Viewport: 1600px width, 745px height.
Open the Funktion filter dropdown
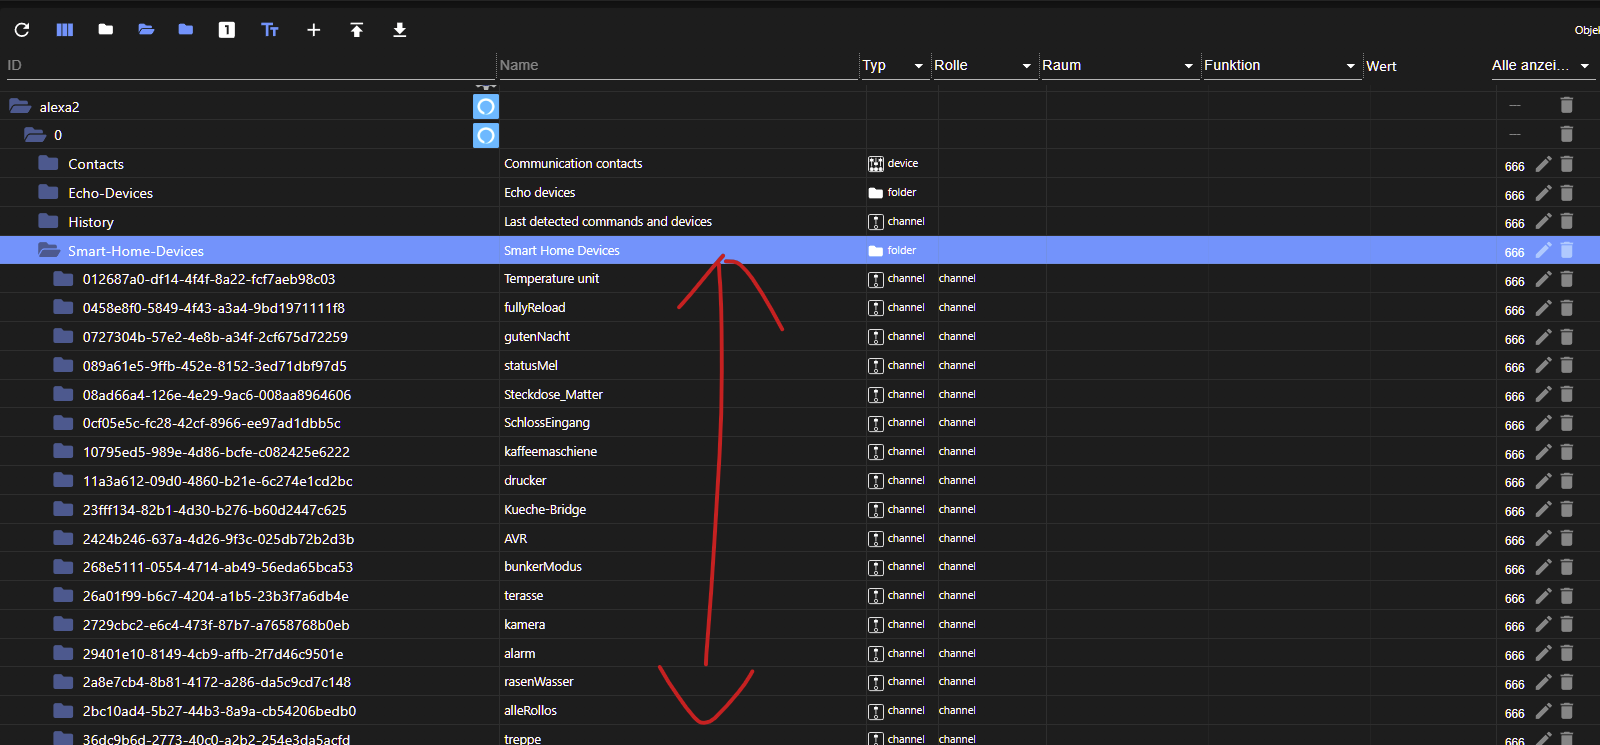pos(1350,66)
